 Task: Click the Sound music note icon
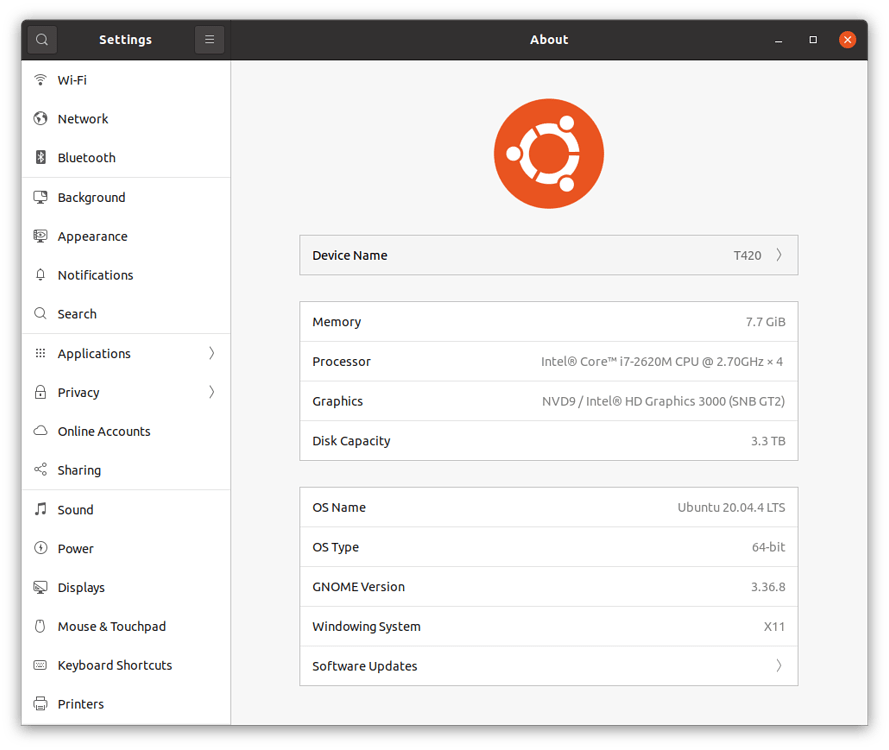41,509
